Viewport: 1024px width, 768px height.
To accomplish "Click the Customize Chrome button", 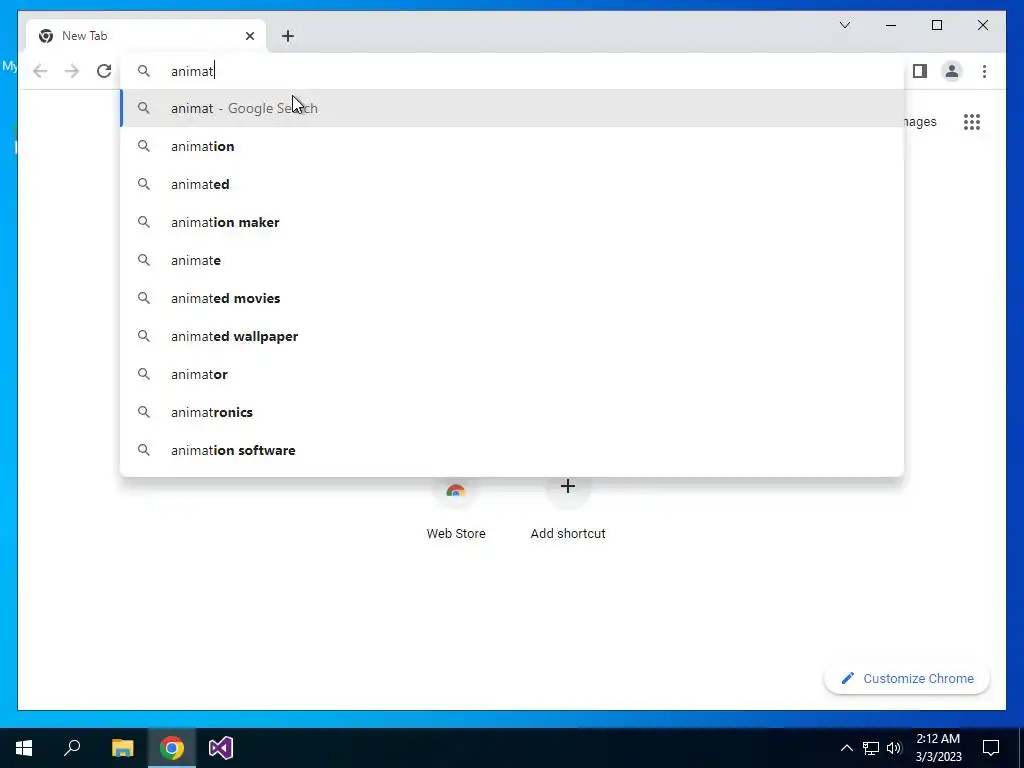I will (x=907, y=679).
